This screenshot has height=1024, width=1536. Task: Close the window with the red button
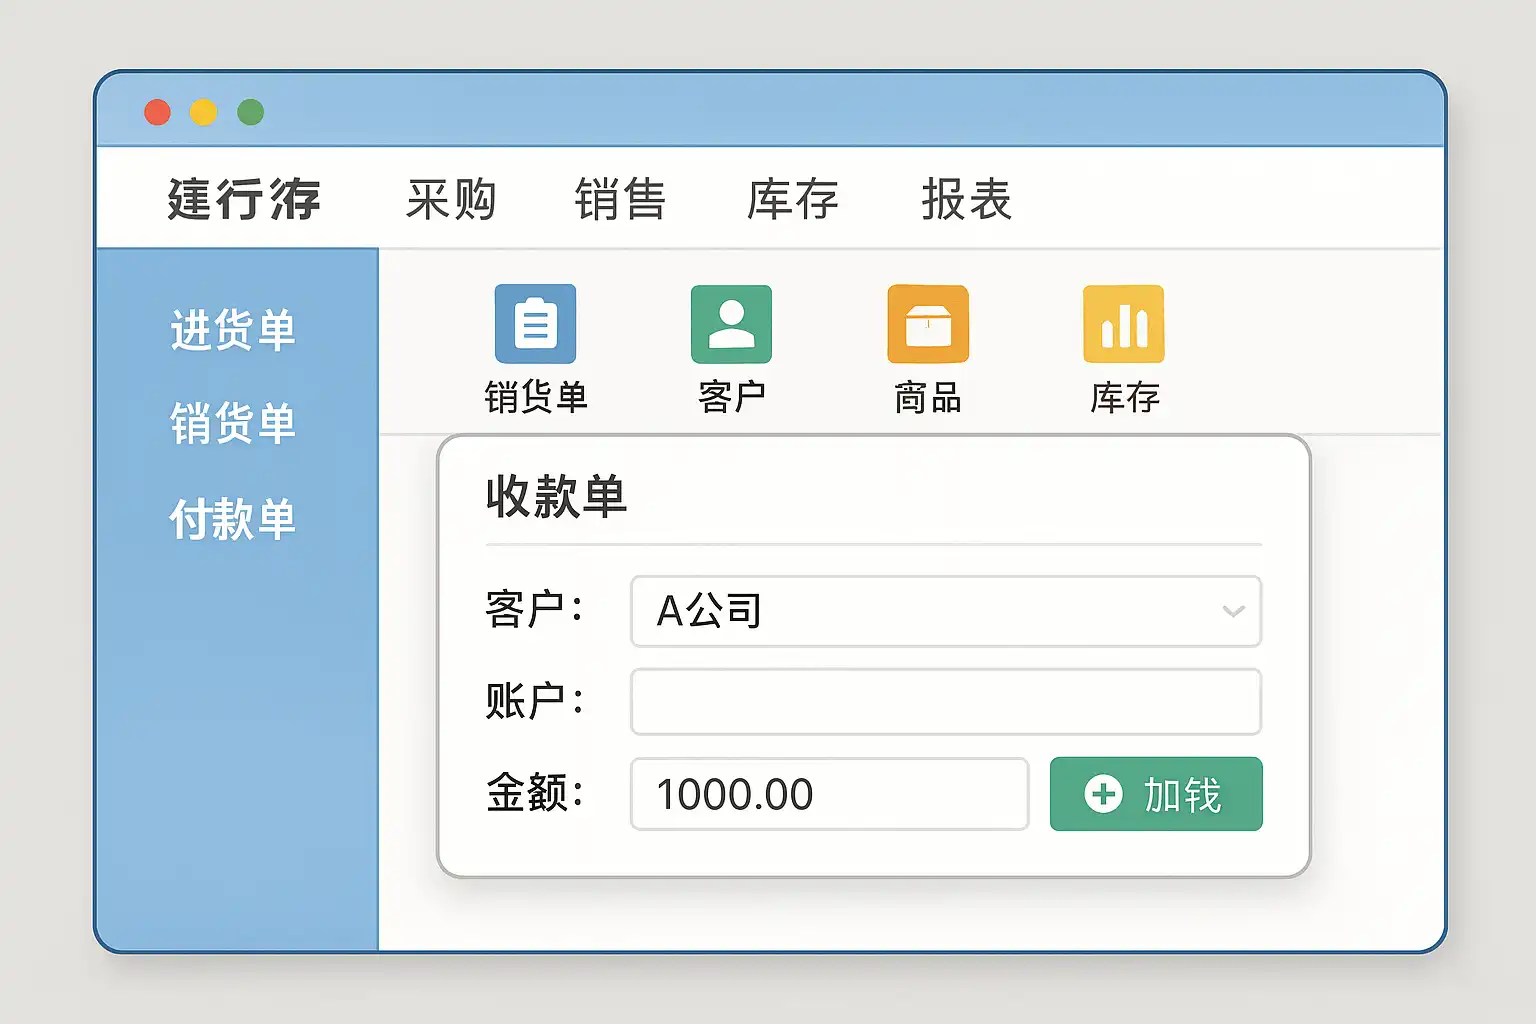[x=157, y=112]
